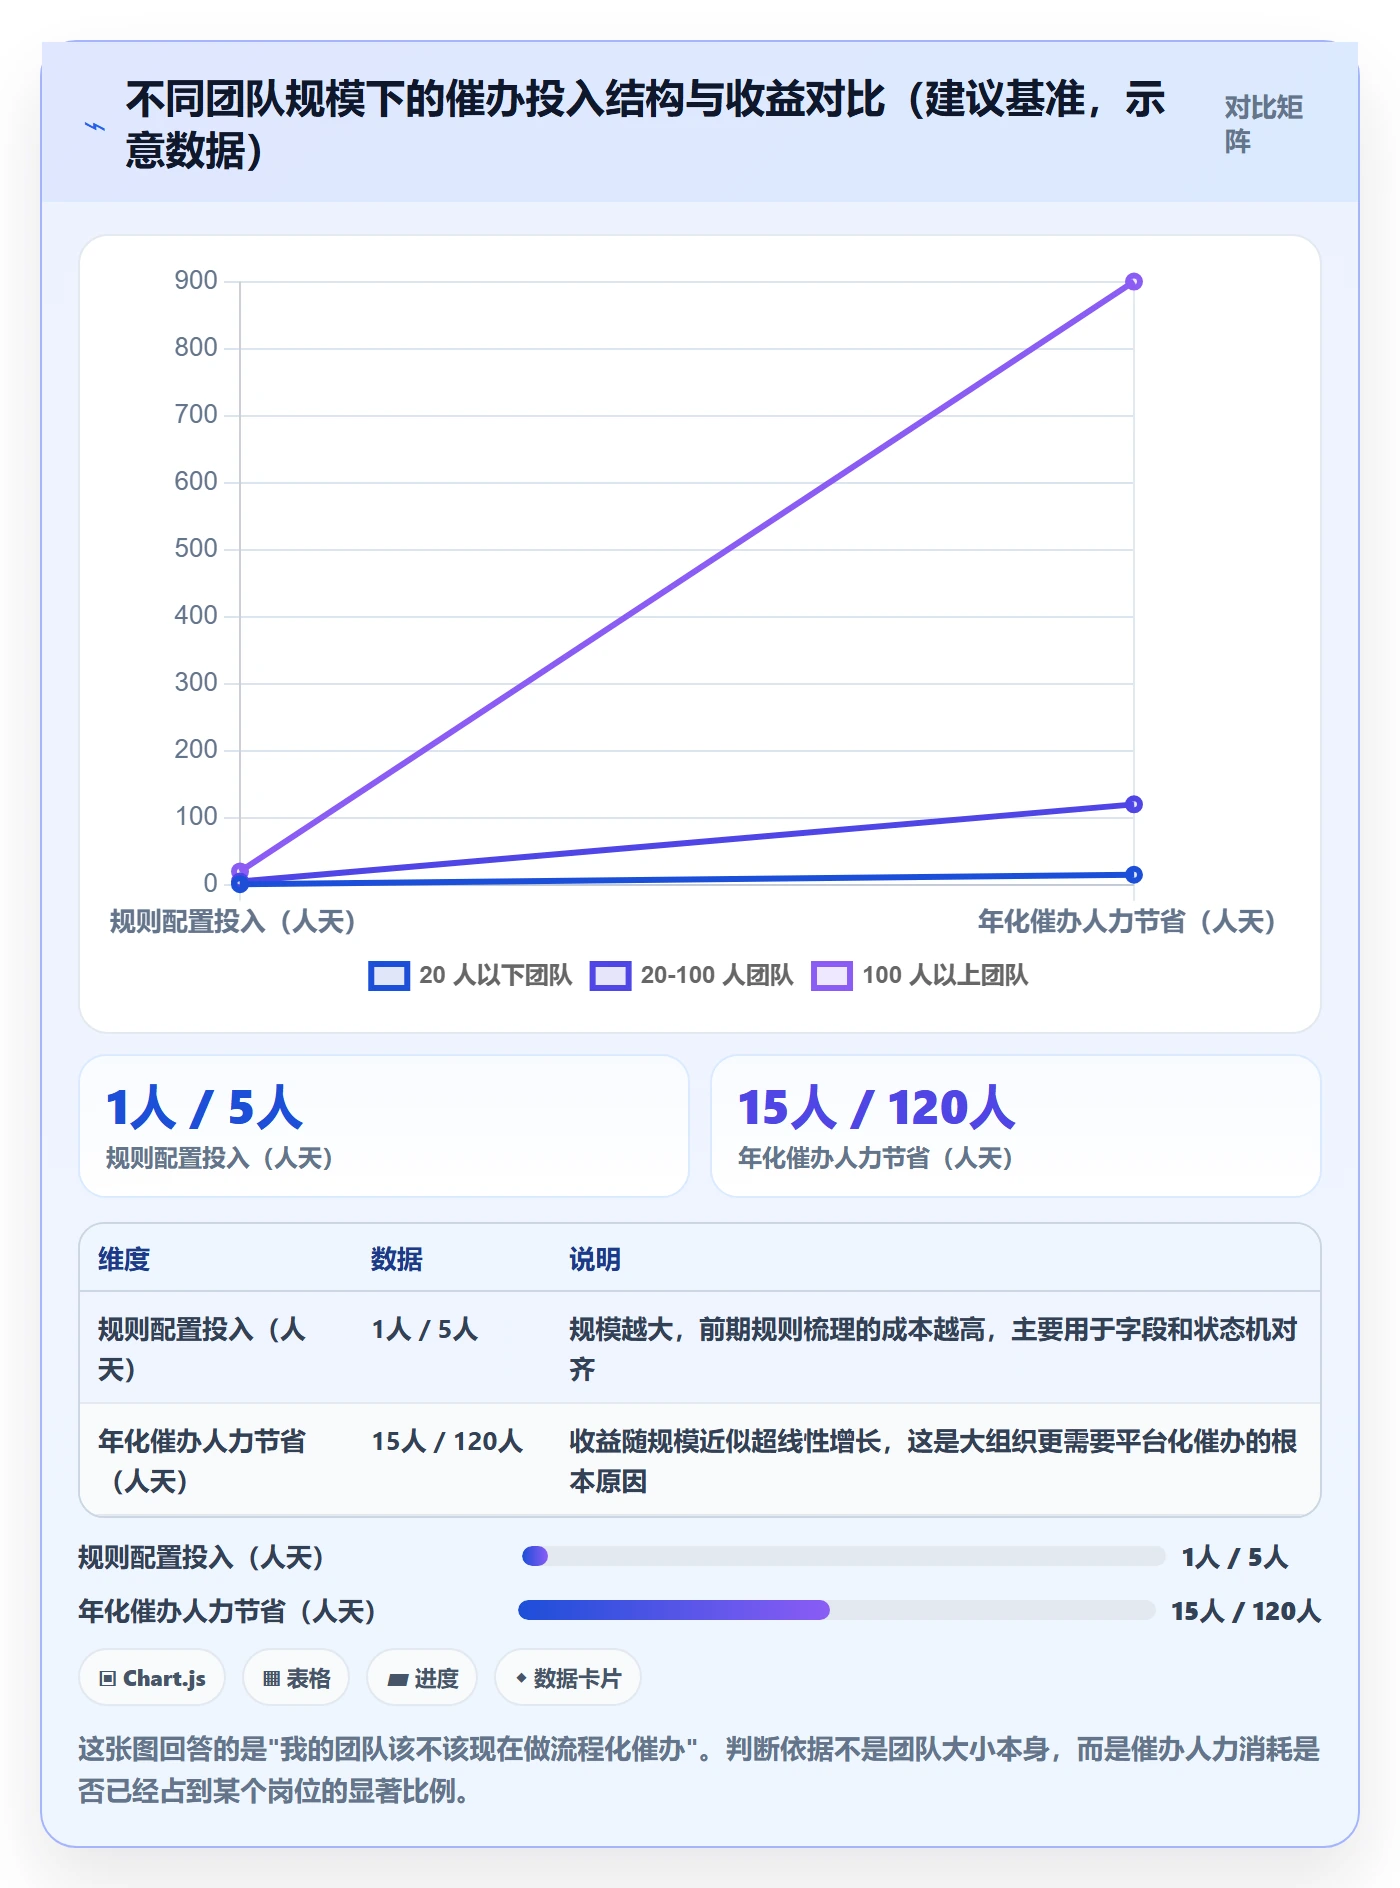Click the 1人 / 5人 value beside progress bar
1400x1888 pixels.
pyautogui.click(x=1235, y=1557)
